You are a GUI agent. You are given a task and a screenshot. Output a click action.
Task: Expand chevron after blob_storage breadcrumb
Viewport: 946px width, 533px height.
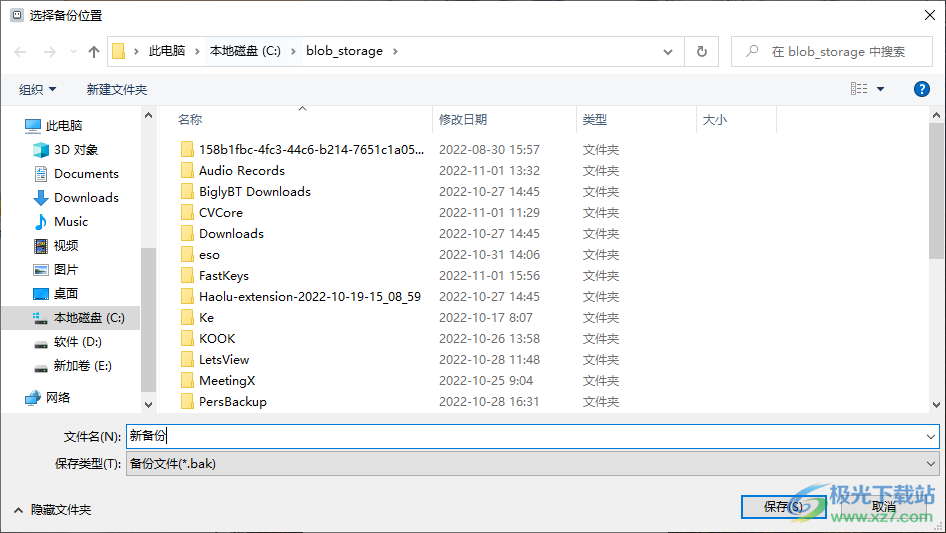[395, 51]
